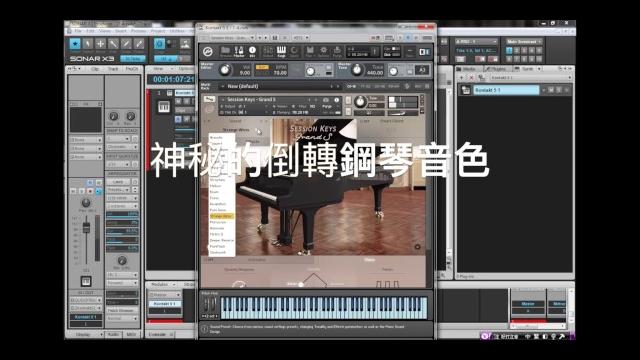
Task: Toggle the instrument Solo (S) button in Kontakt
Action: [x=348, y=100]
